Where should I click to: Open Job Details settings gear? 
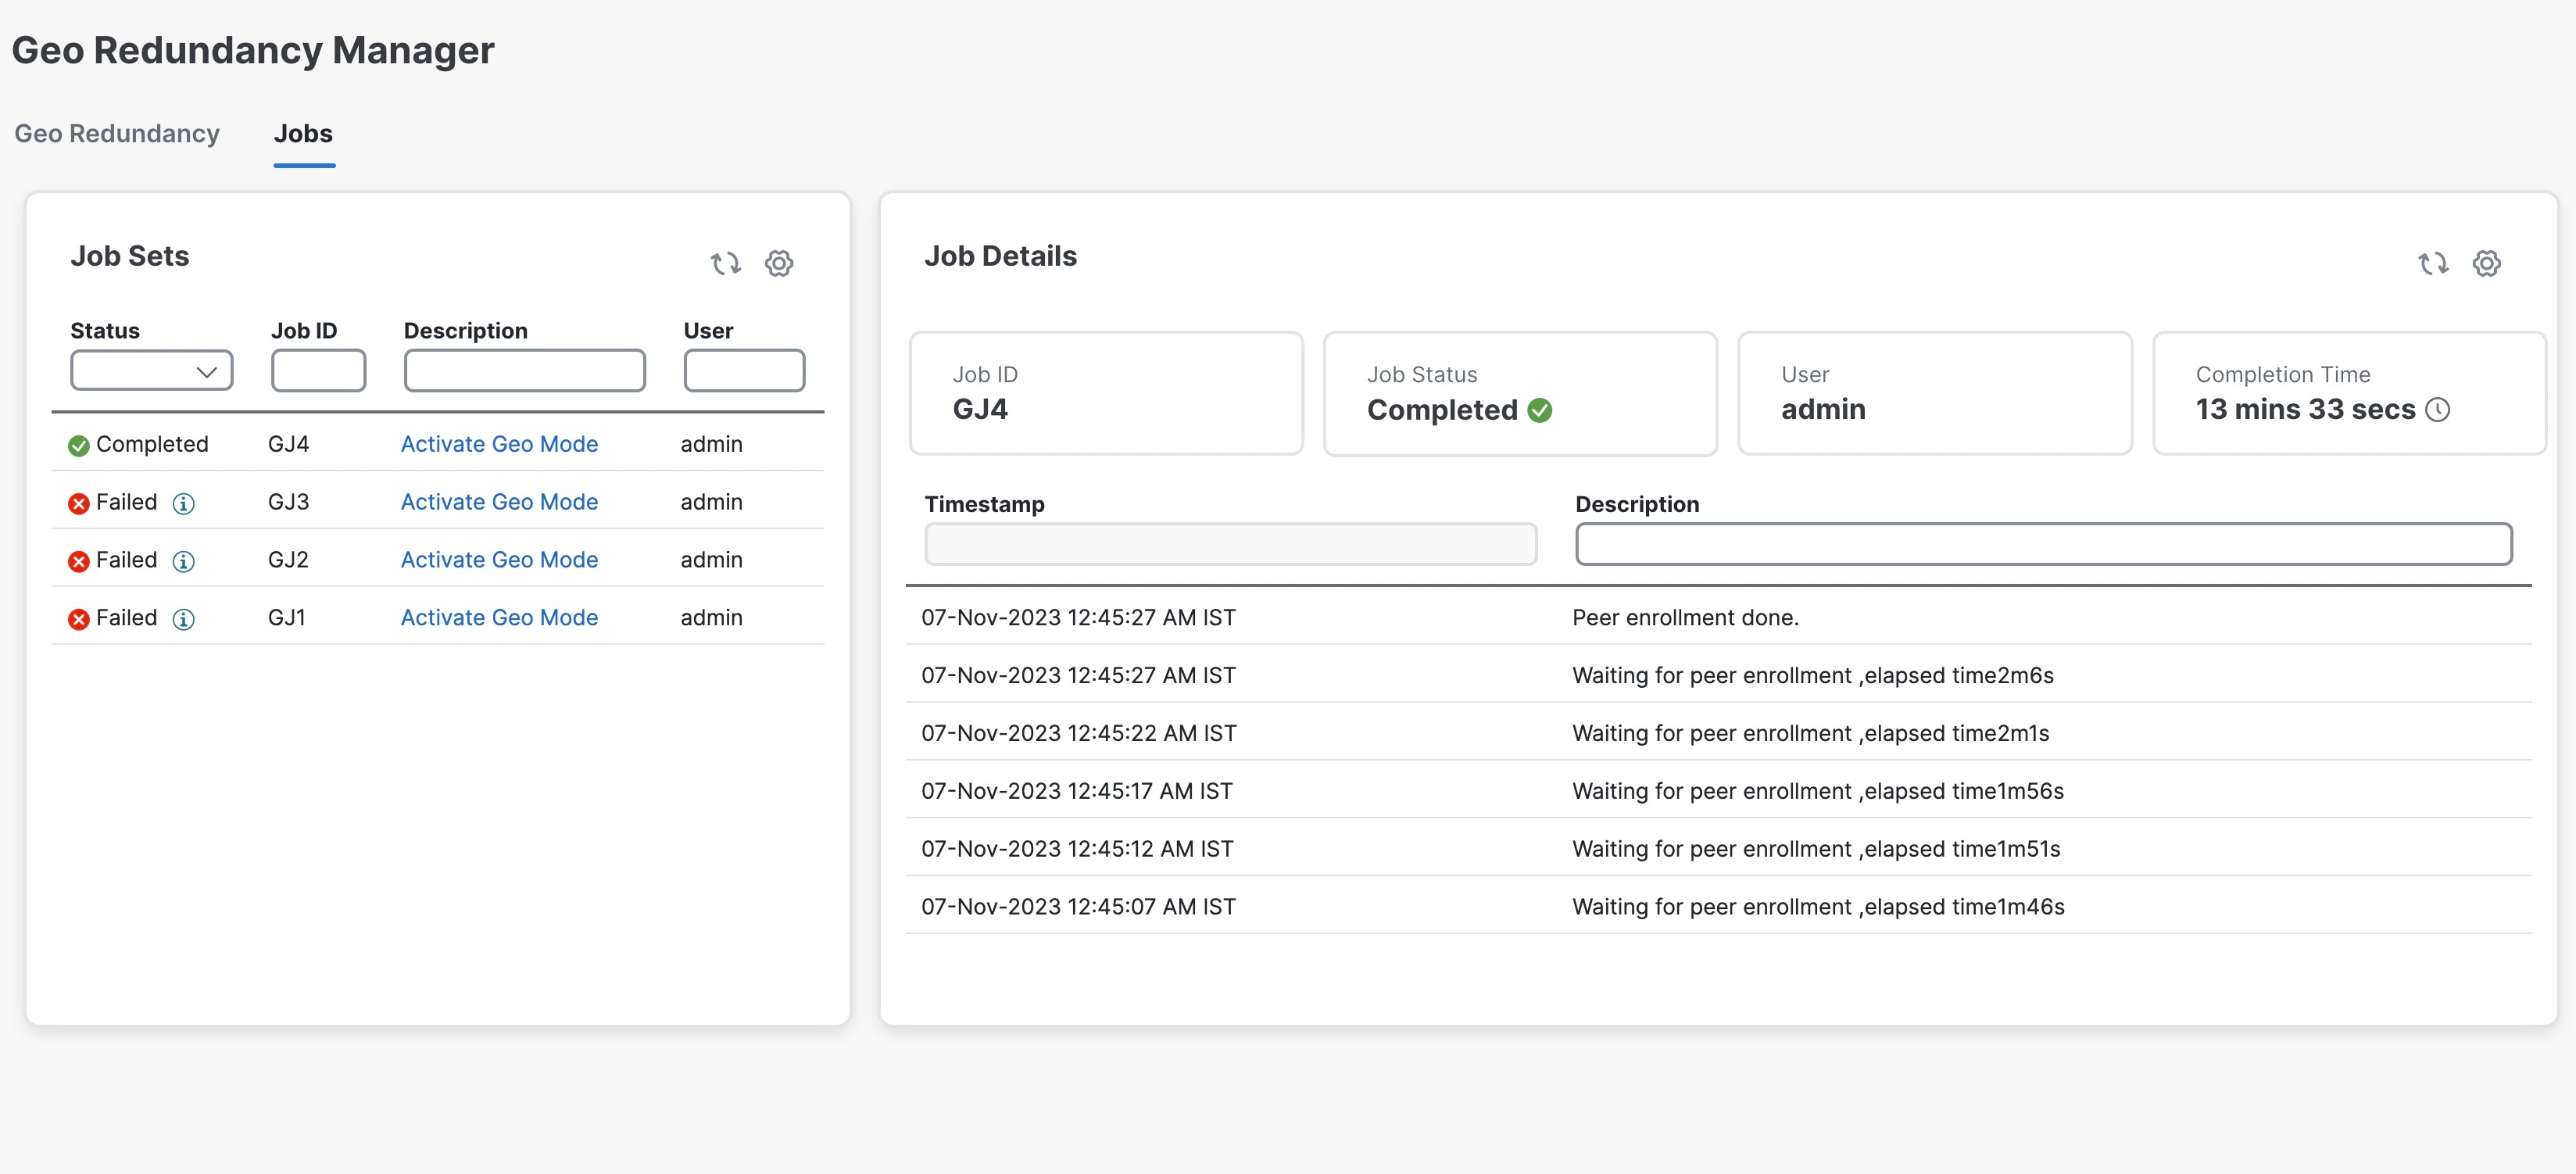(2486, 263)
